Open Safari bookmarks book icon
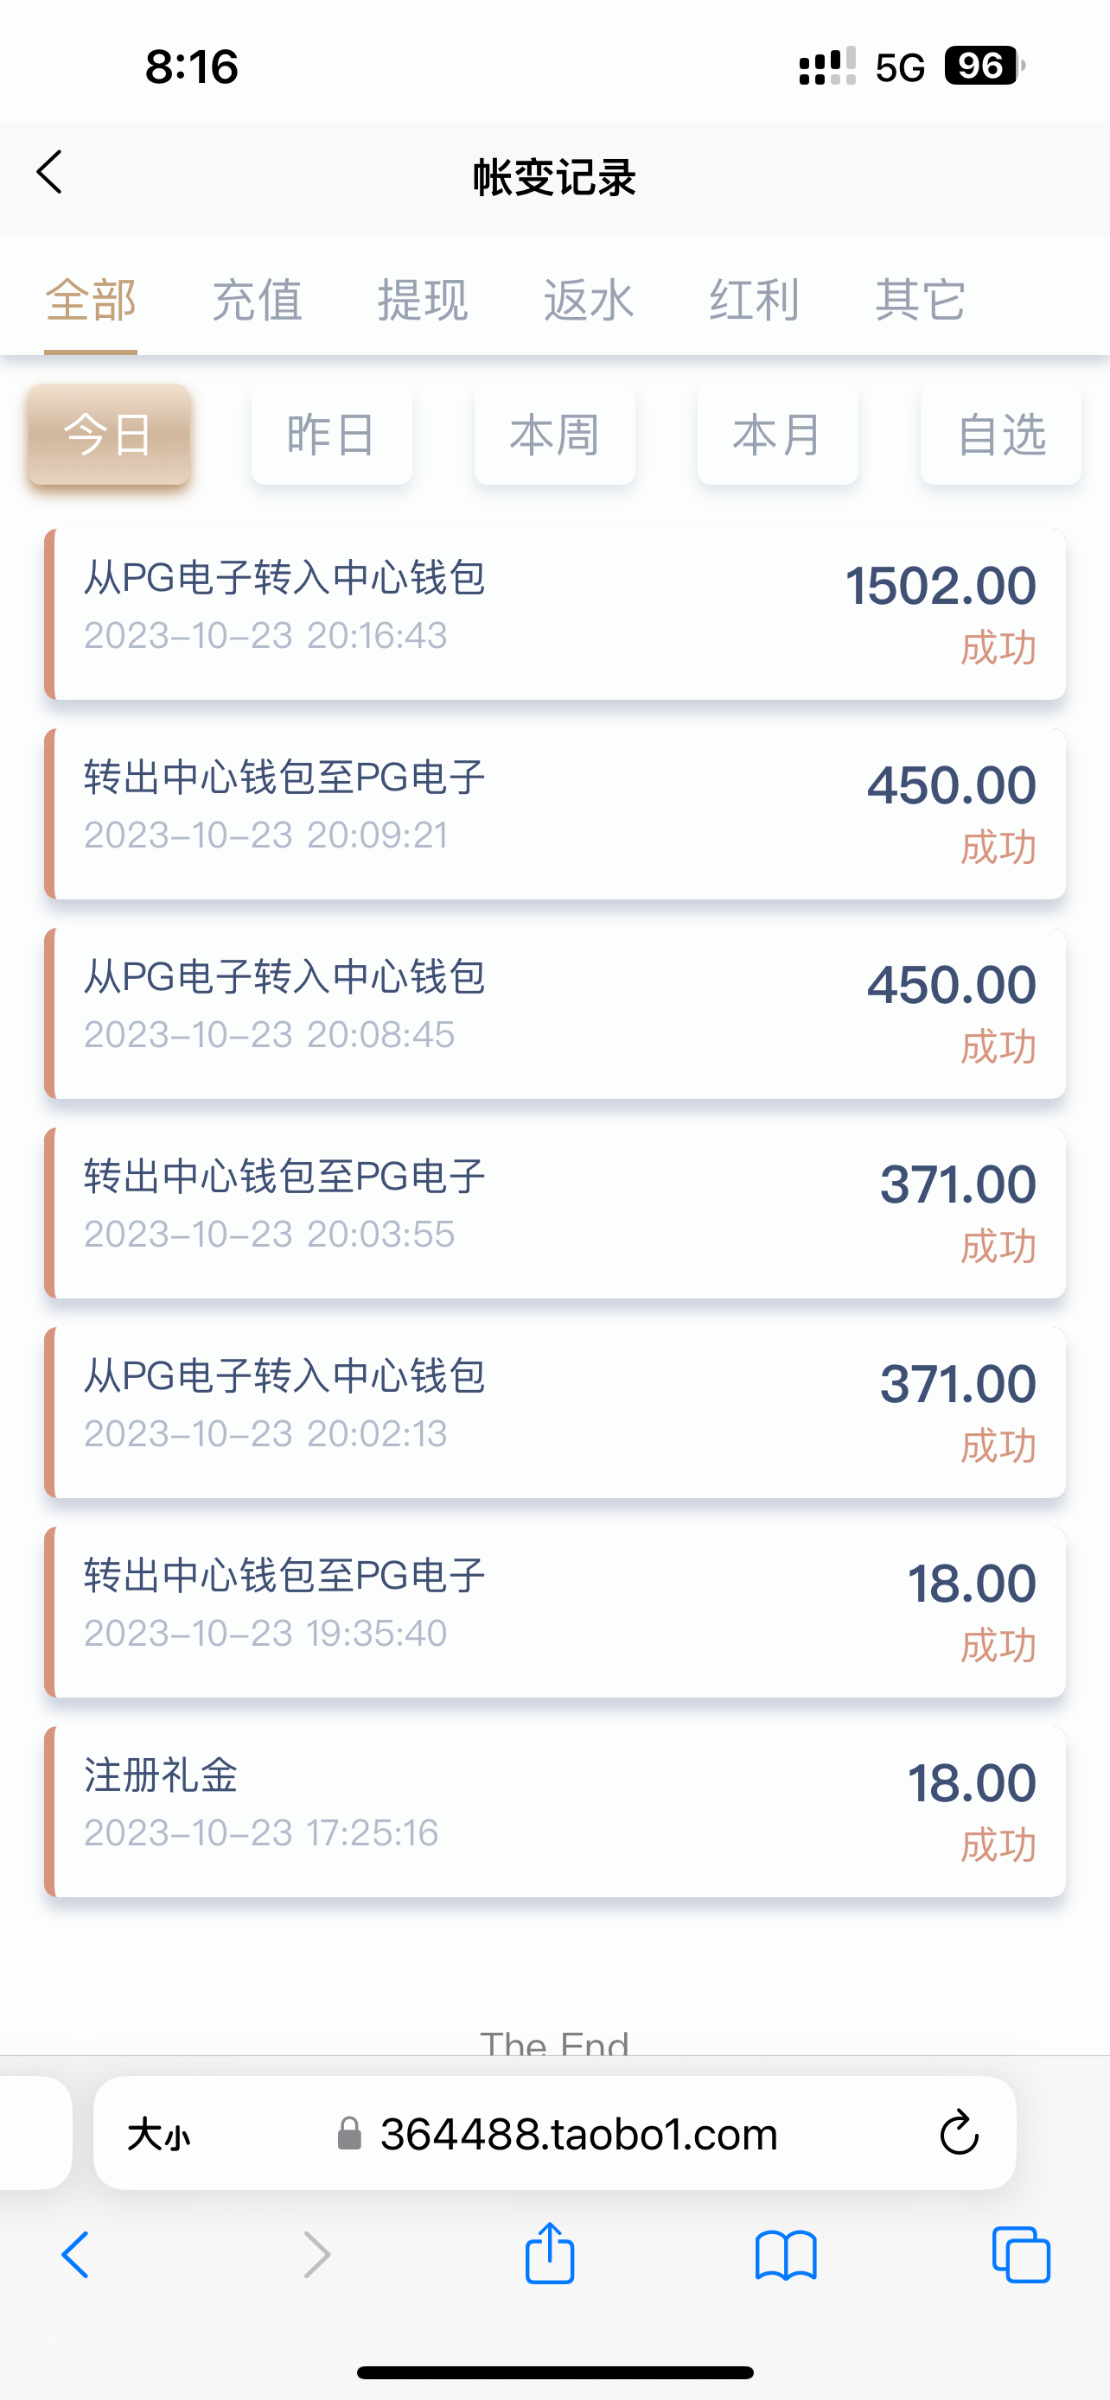The image size is (1110, 2400). click(x=786, y=2256)
